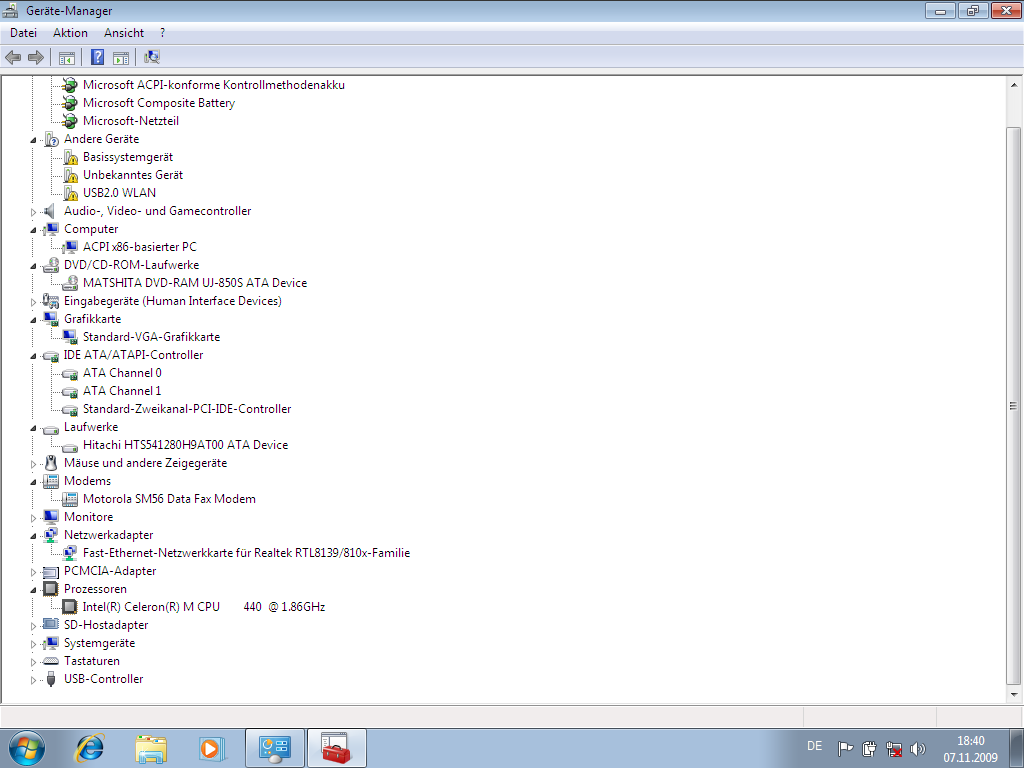Viewport: 1024px width, 768px height.
Task: Select Standard-Zweikanal-PCI-IDE-Controller
Action: click(x=187, y=409)
